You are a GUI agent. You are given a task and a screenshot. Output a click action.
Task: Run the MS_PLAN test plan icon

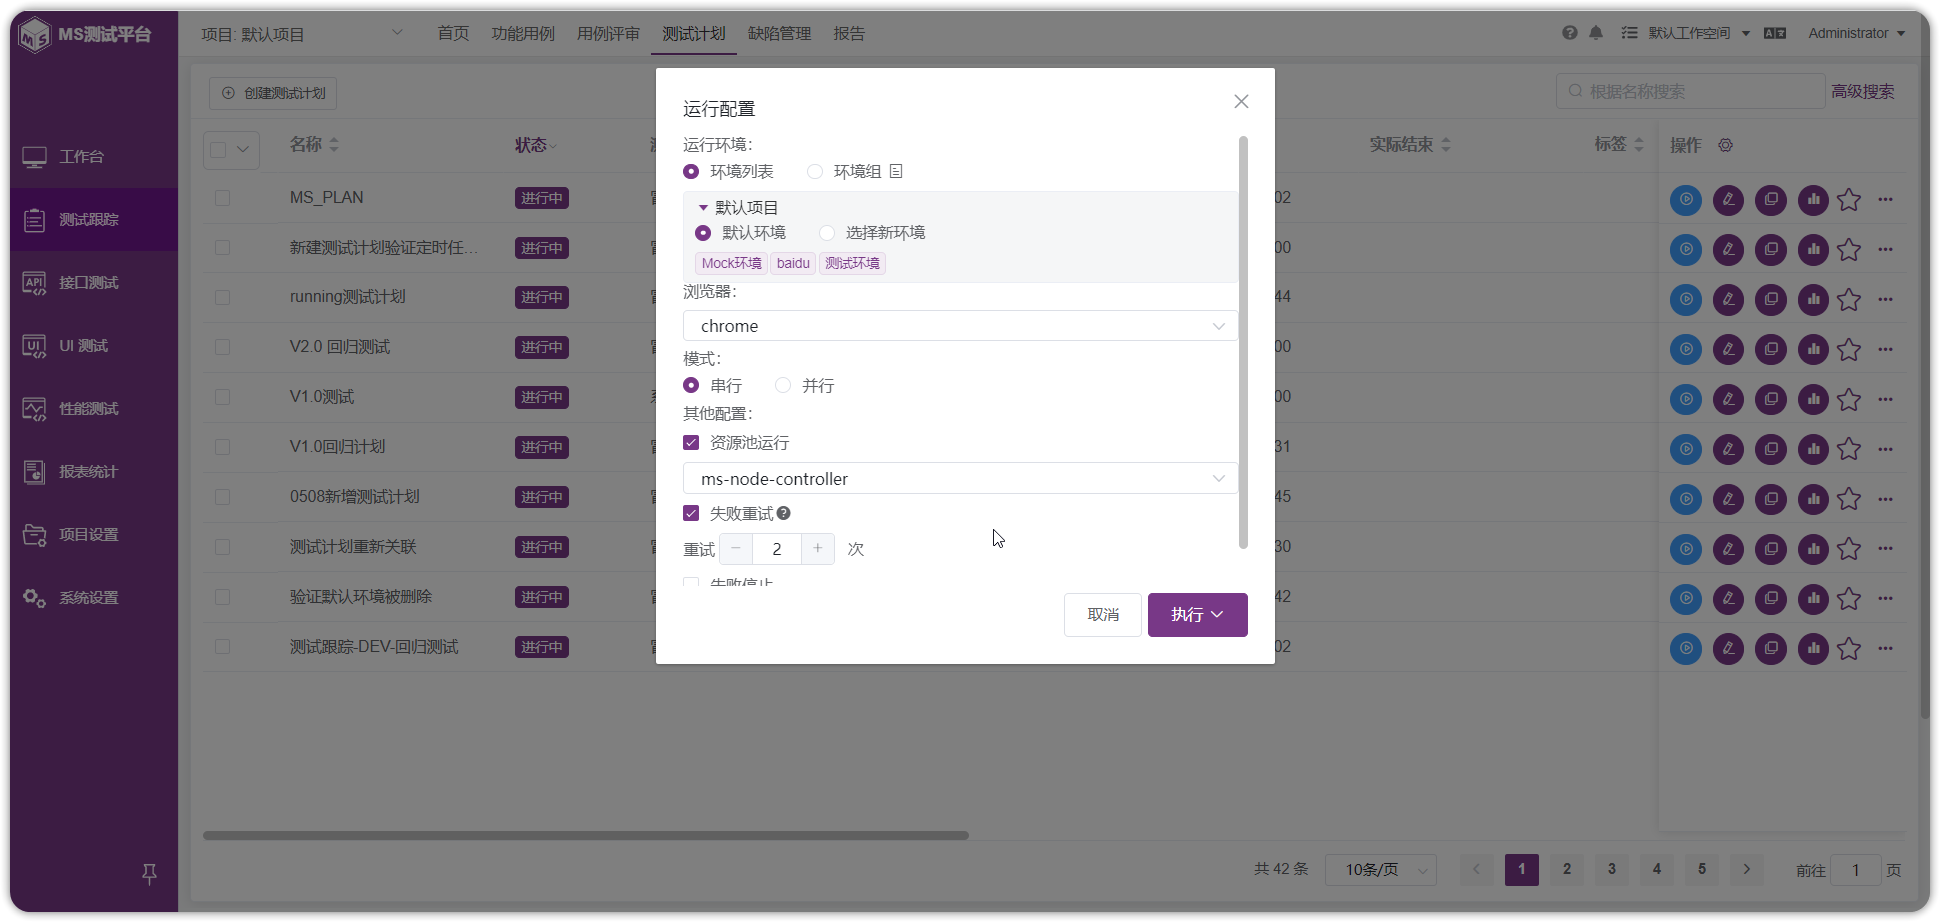click(1686, 199)
